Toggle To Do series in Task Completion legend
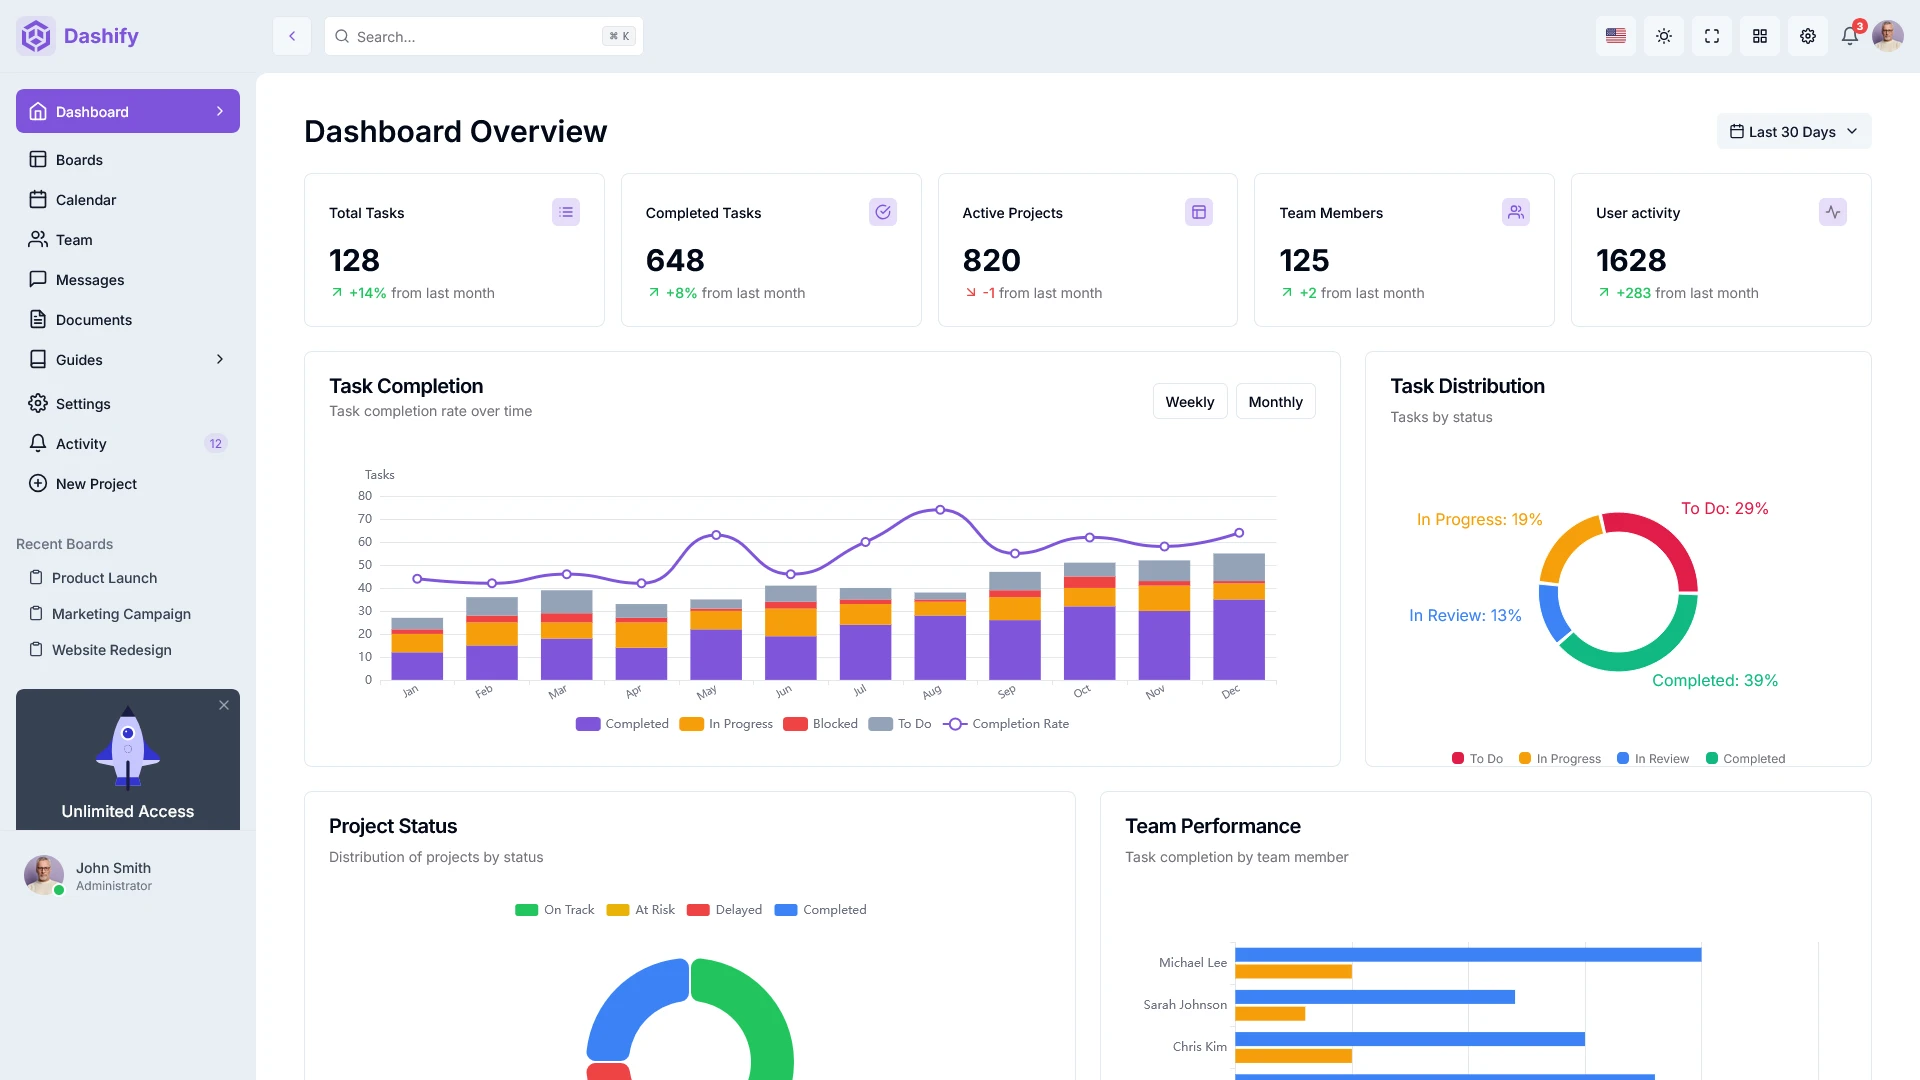The image size is (1920, 1080). coord(900,723)
